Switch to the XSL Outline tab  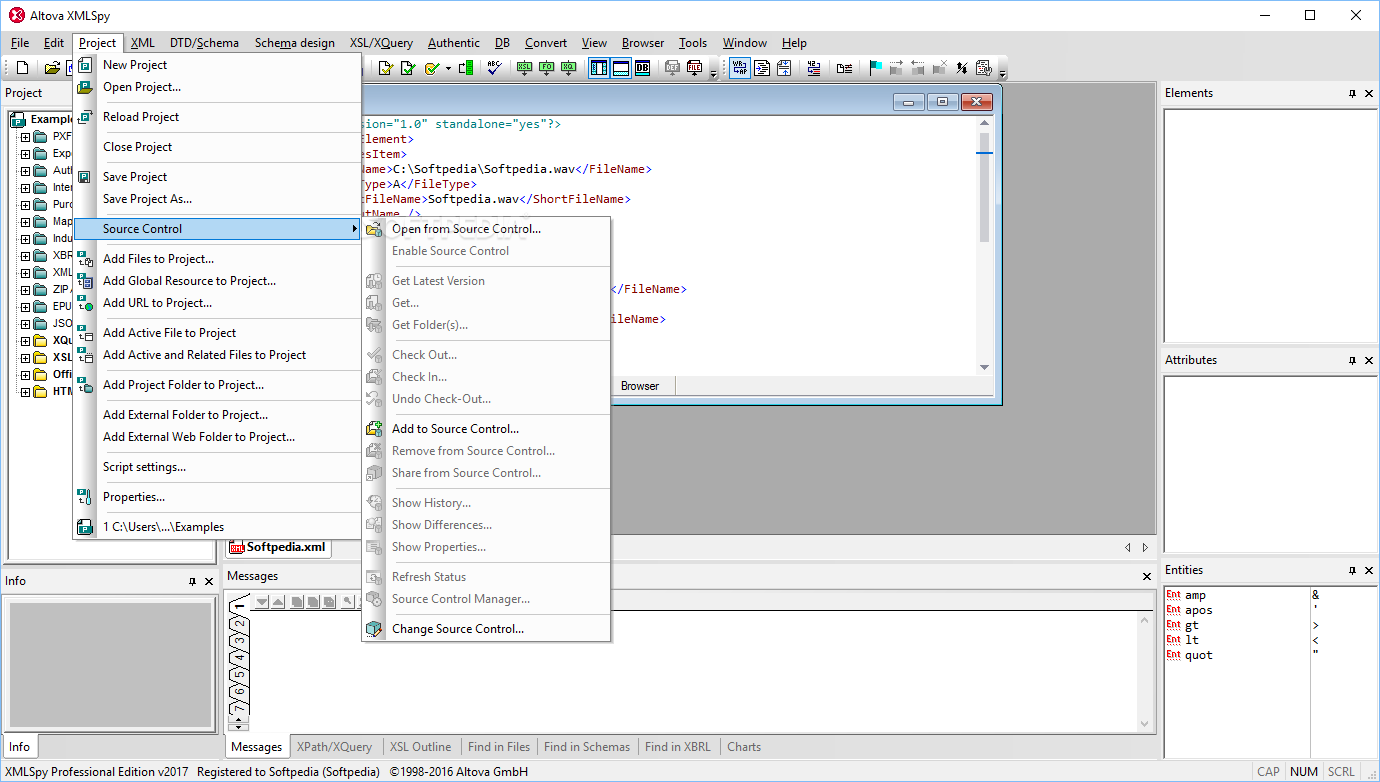420,747
